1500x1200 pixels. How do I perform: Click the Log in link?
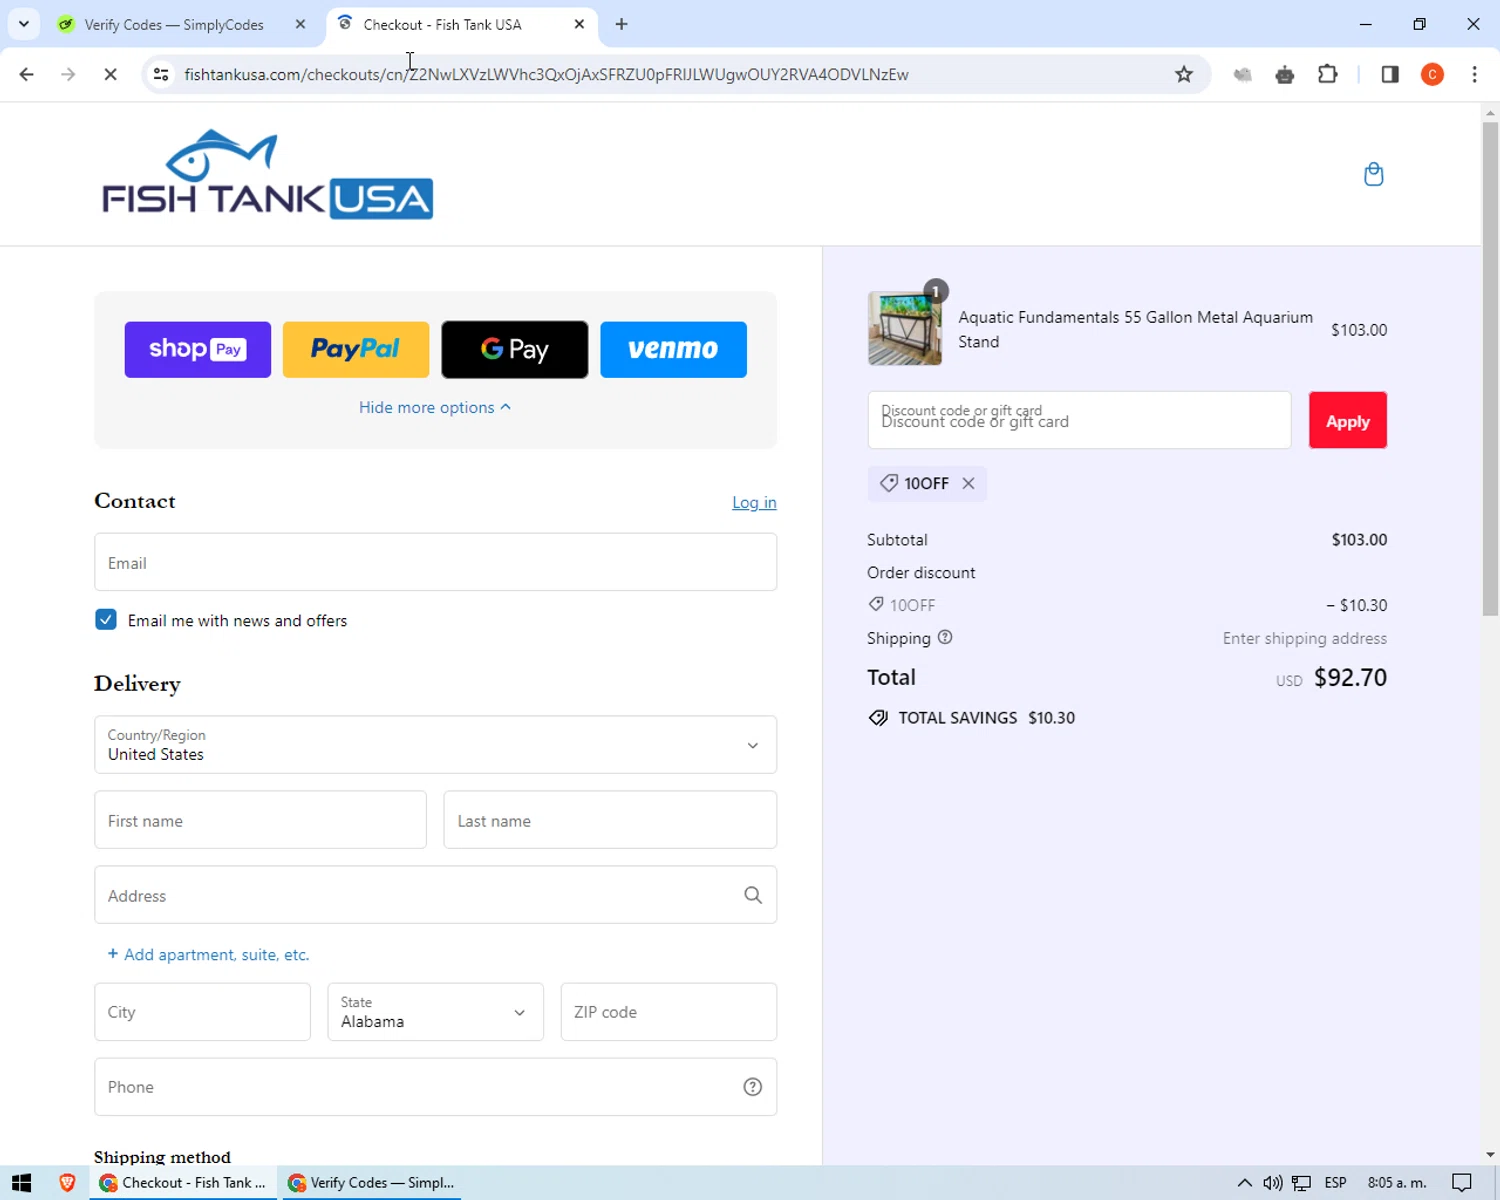click(754, 502)
